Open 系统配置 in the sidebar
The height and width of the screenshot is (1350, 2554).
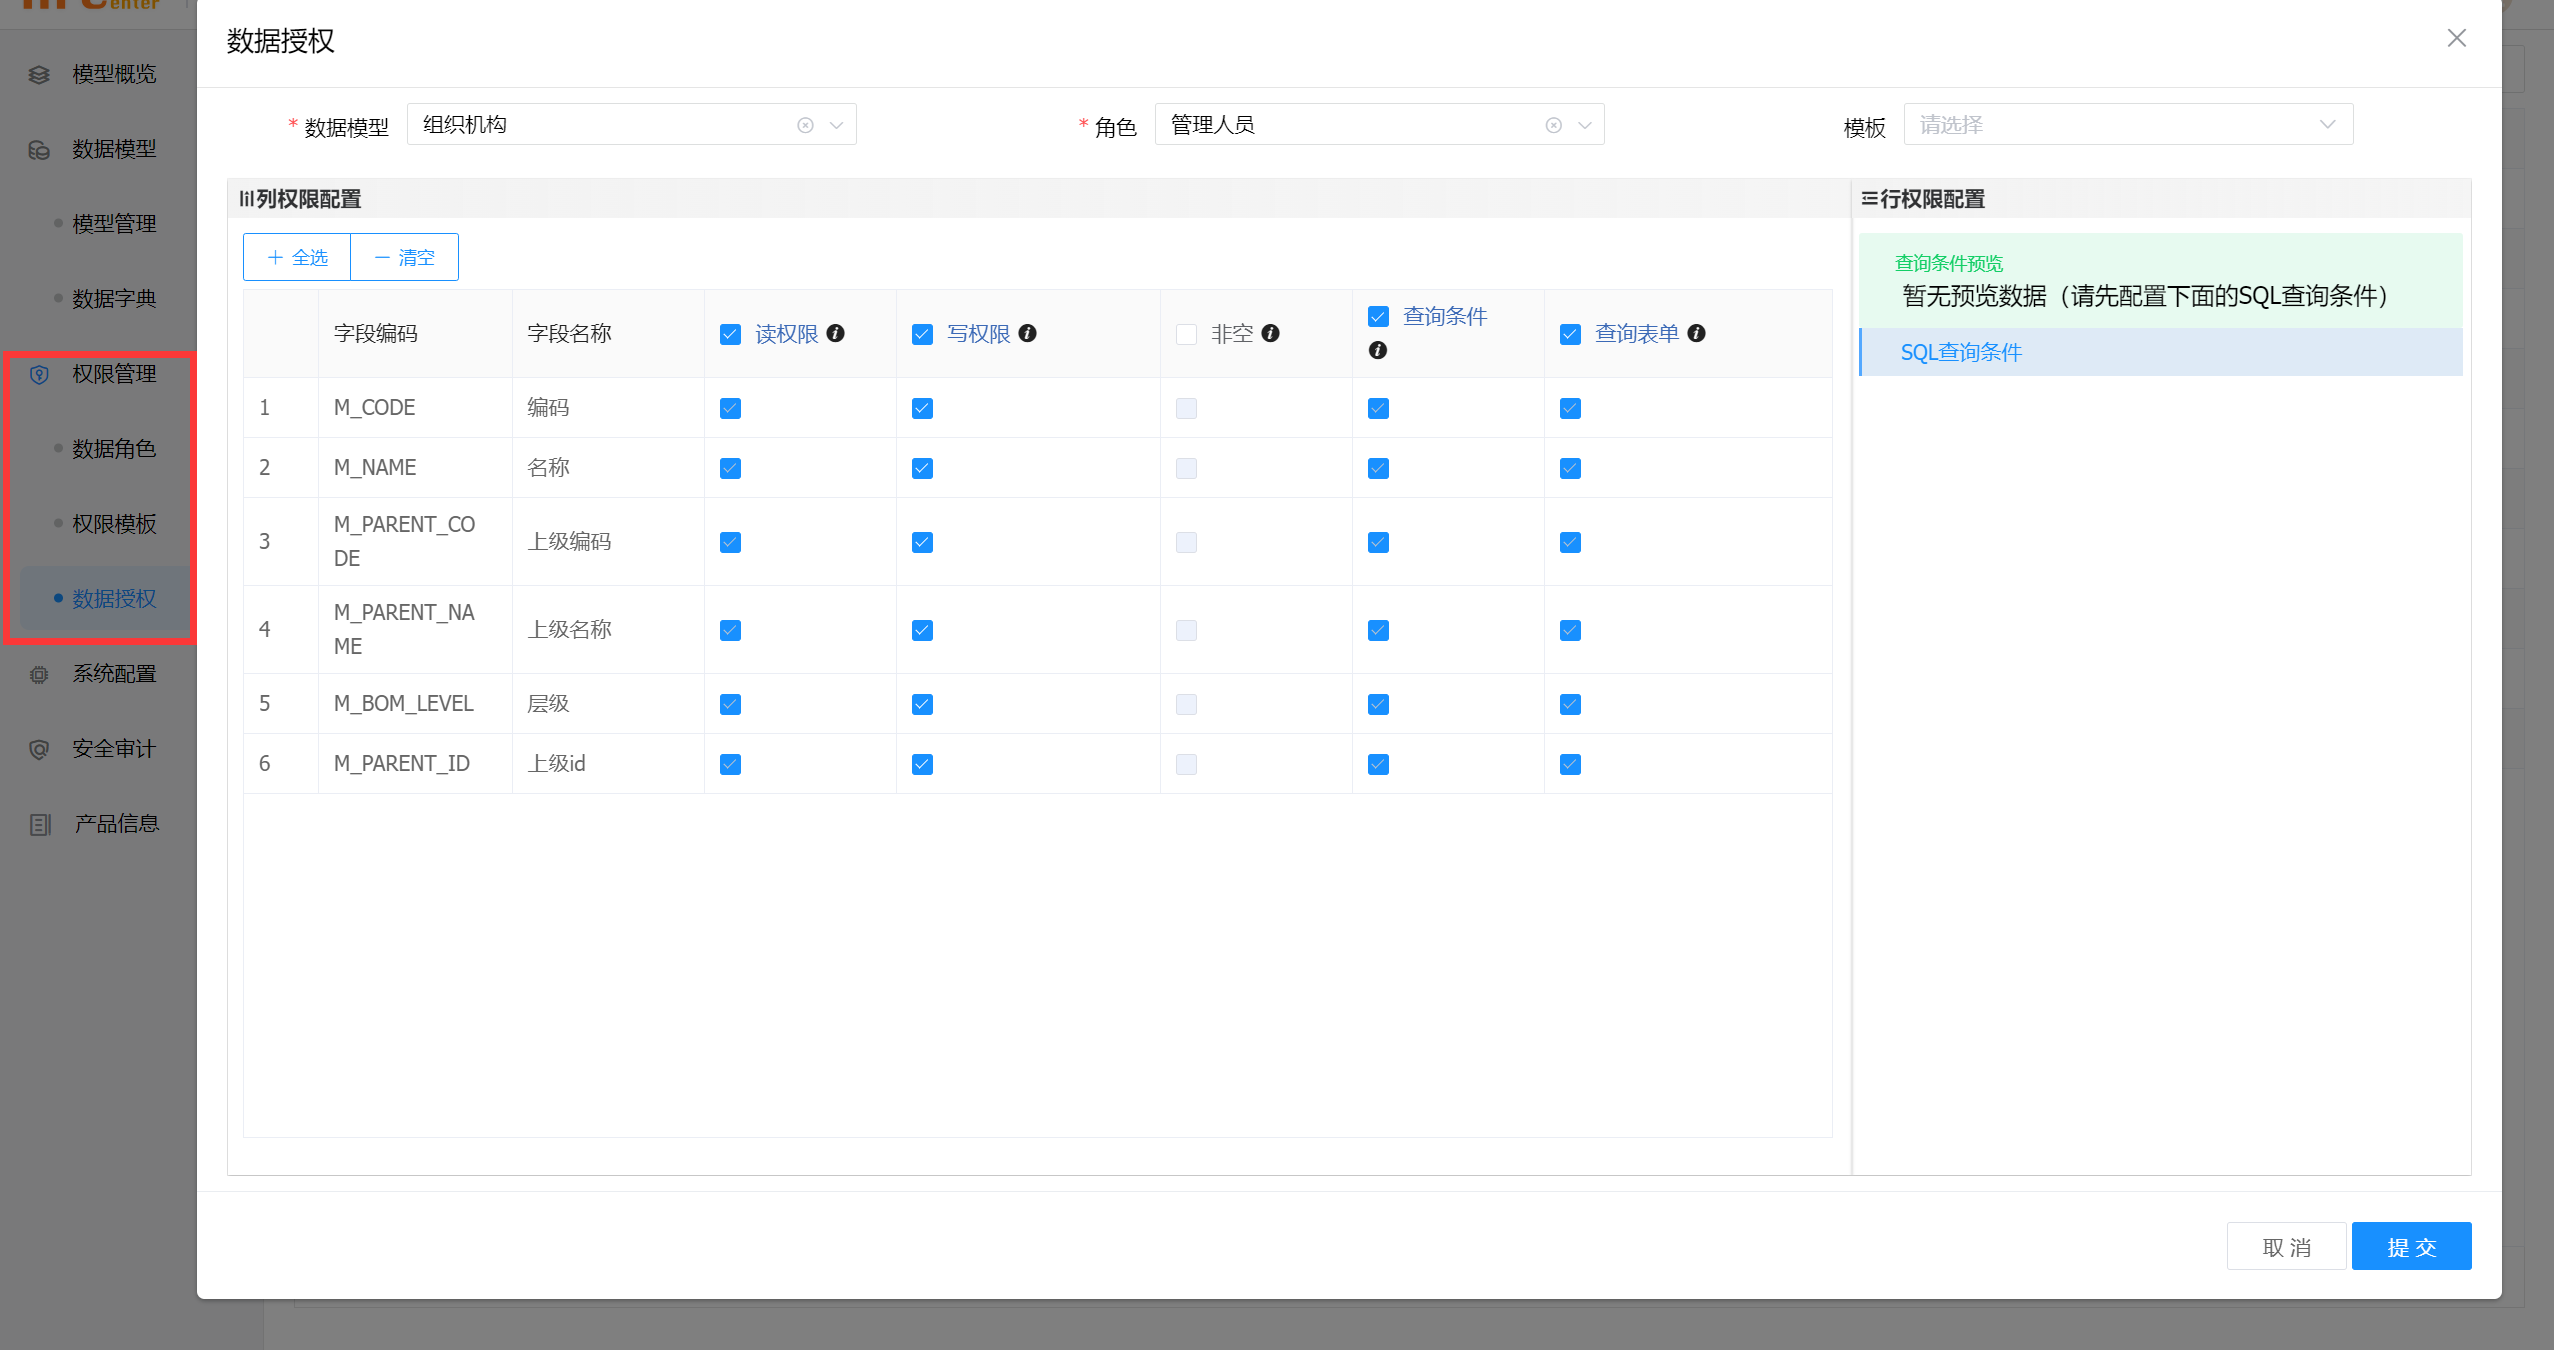[x=114, y=674]
